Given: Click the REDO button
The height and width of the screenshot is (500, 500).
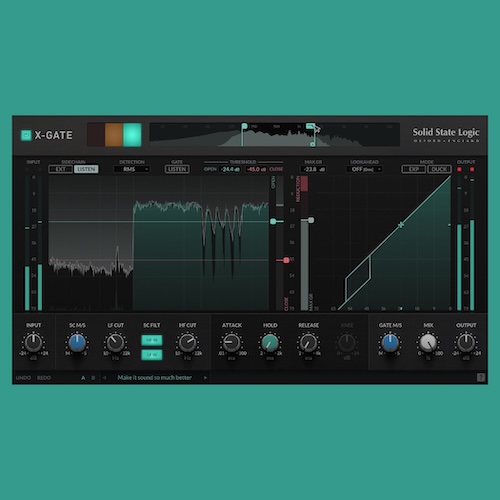Looking at the screenshot, I should tap(44, 378).
